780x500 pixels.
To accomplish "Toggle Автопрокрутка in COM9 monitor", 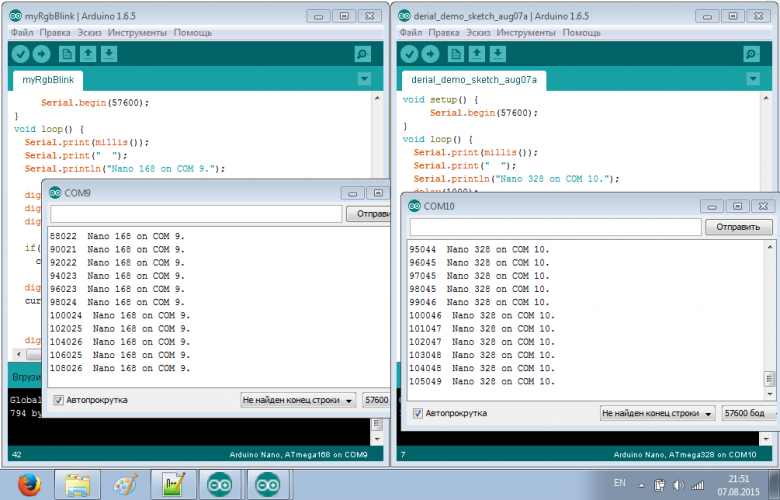I will click(59, 400).
